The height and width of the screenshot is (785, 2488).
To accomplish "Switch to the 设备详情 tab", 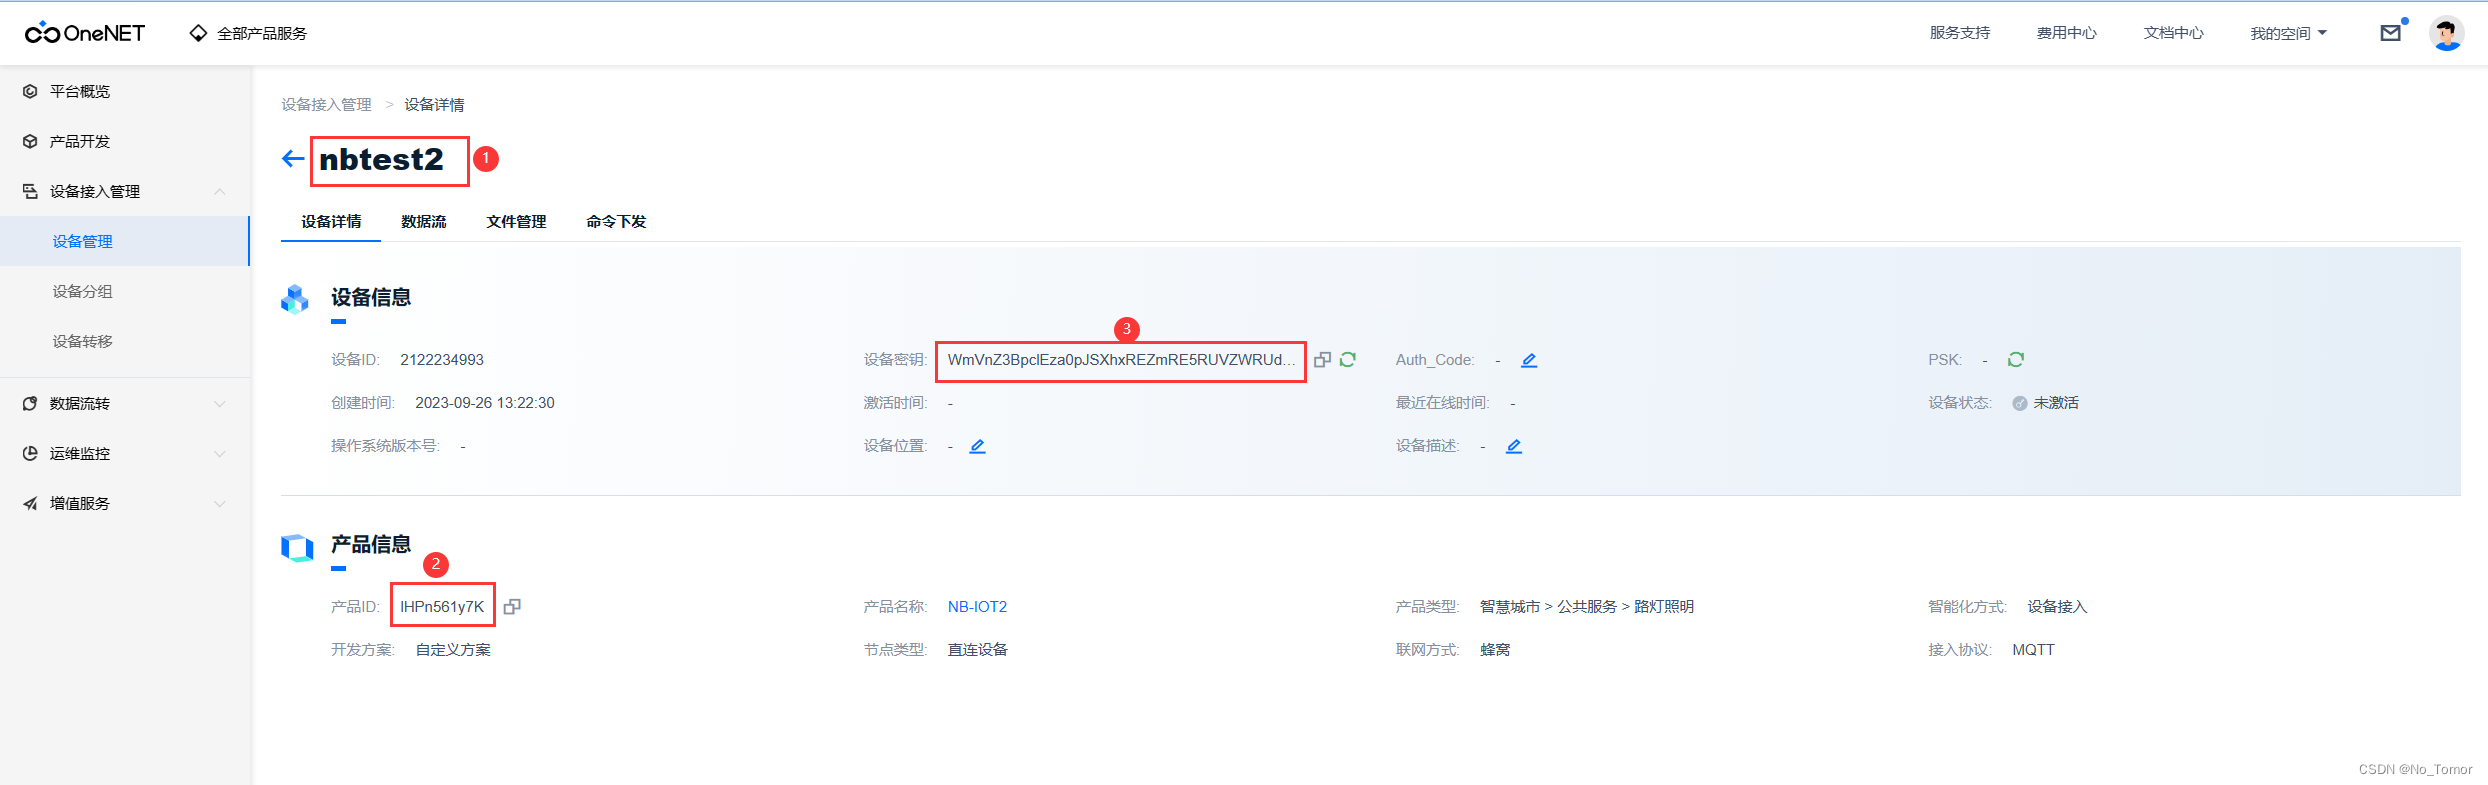I will pos(331,221).
